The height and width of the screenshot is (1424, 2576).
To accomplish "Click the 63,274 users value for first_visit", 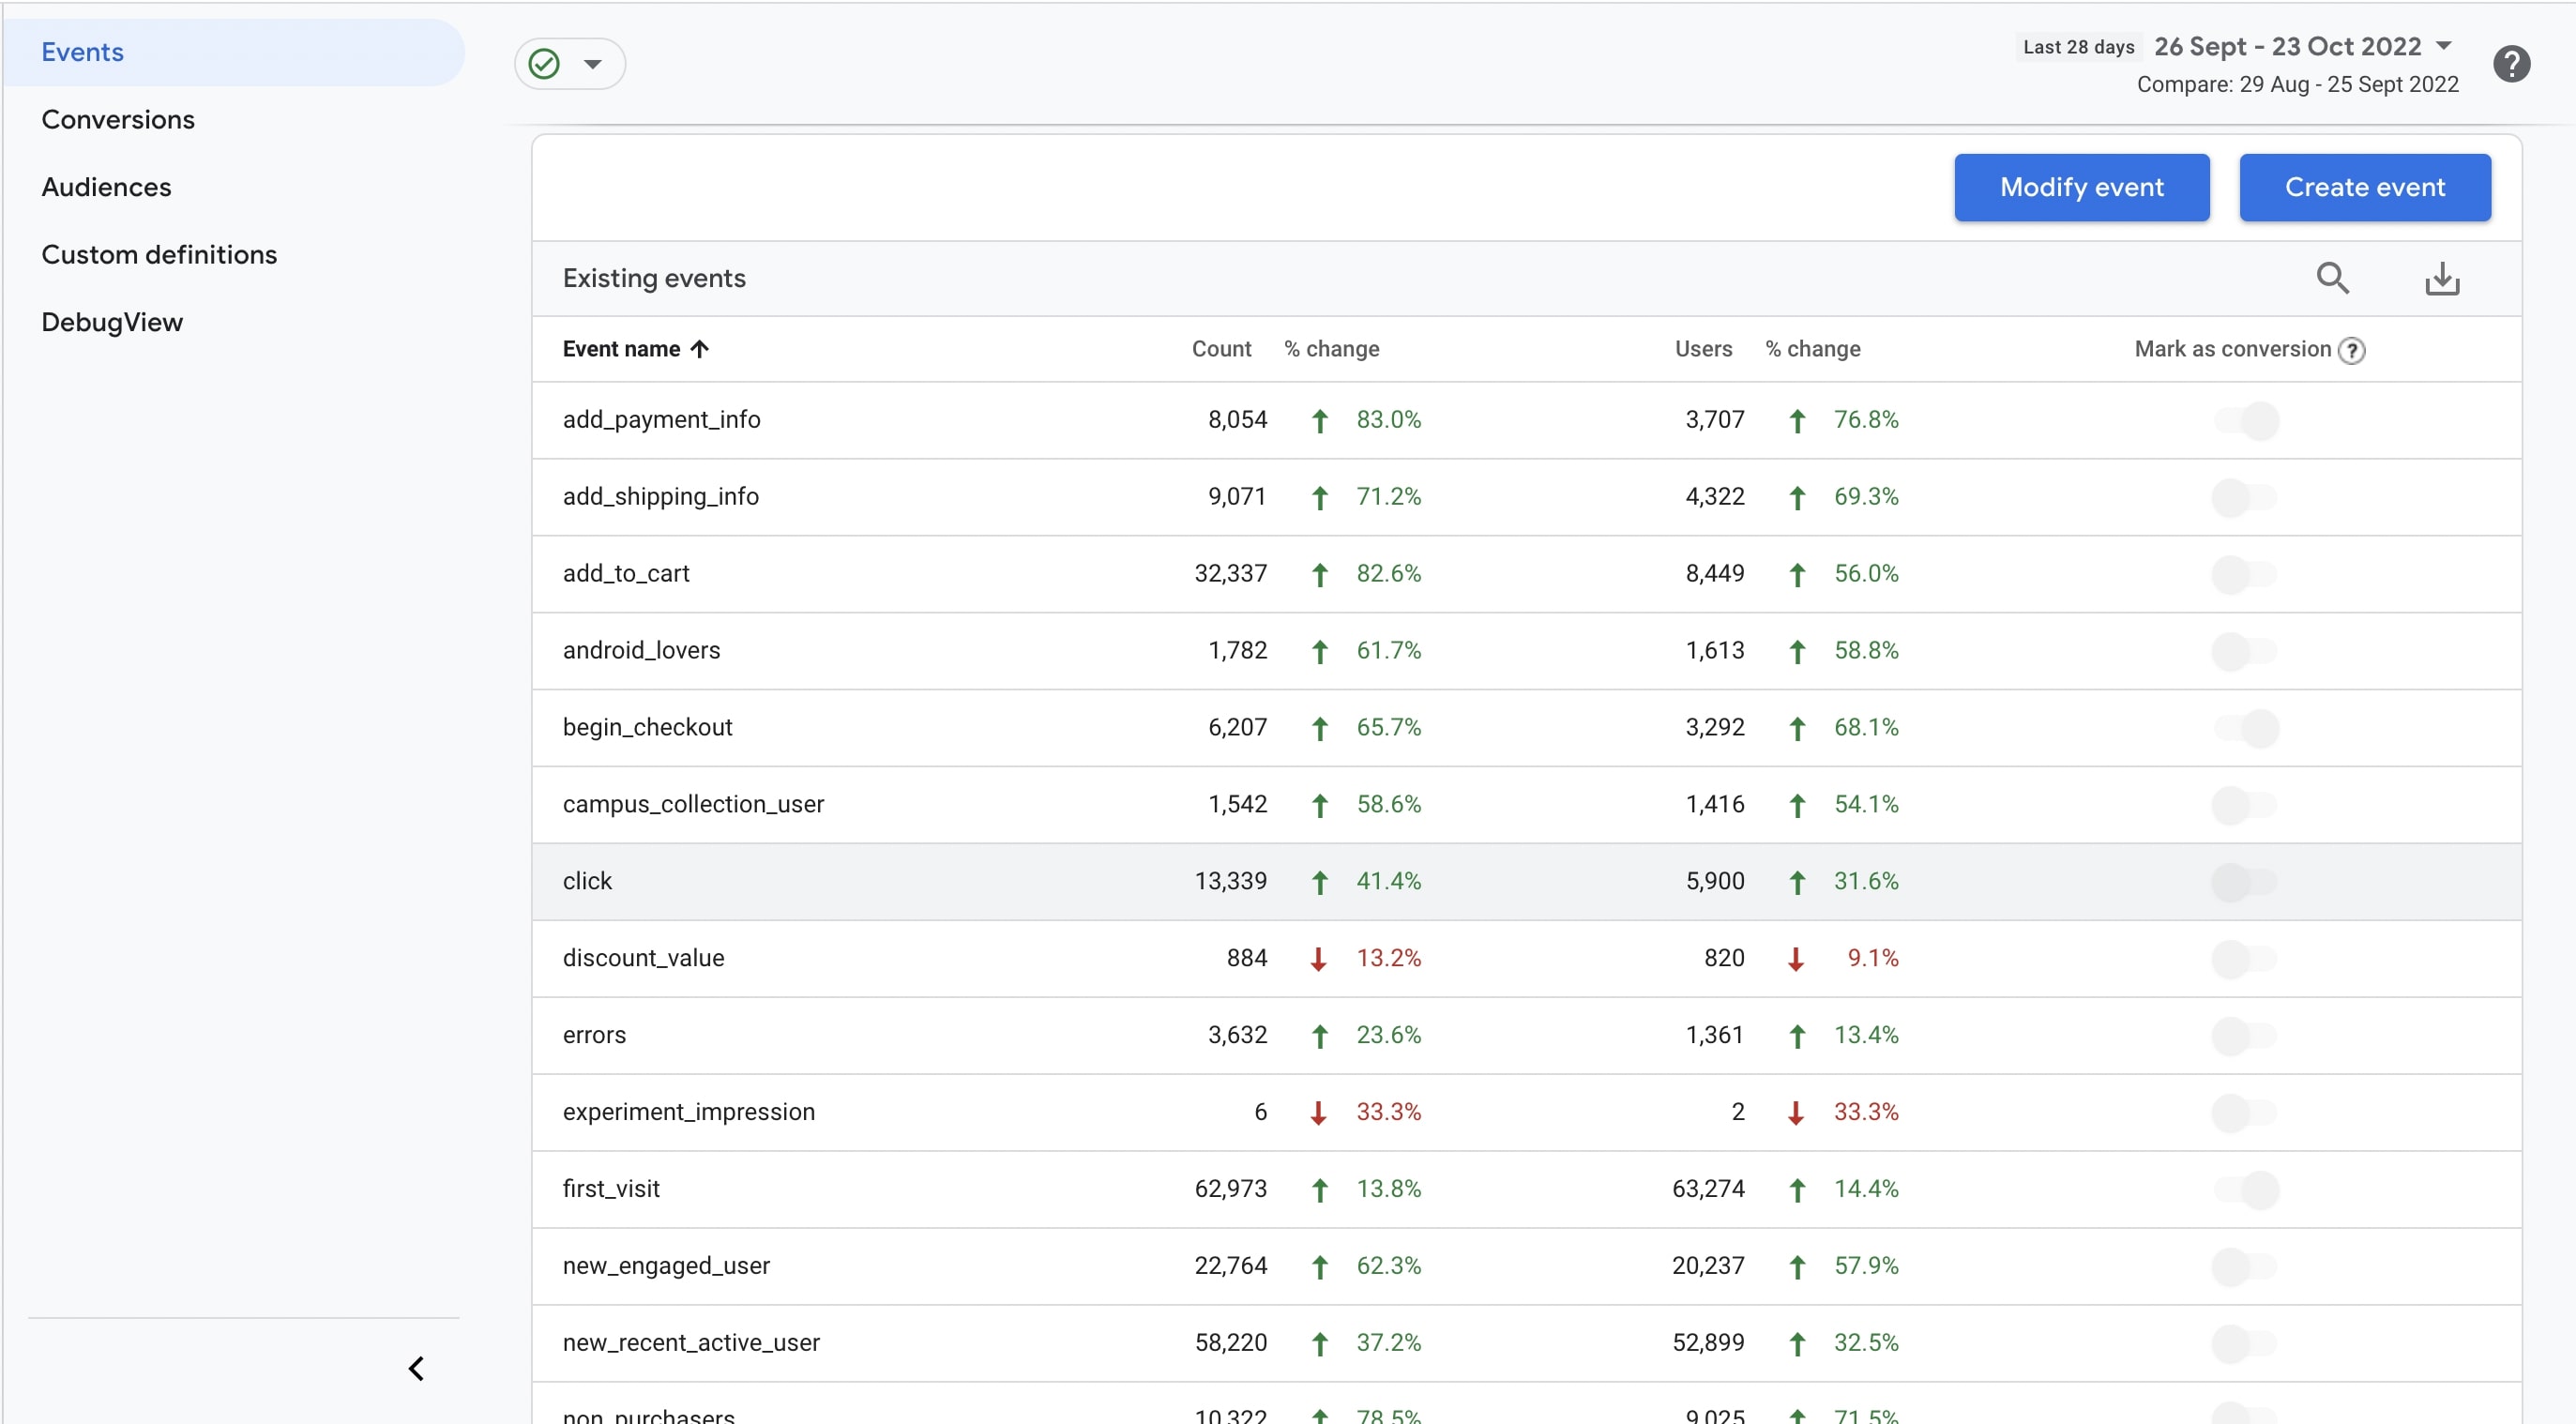I will (x=1707, y=1190).
